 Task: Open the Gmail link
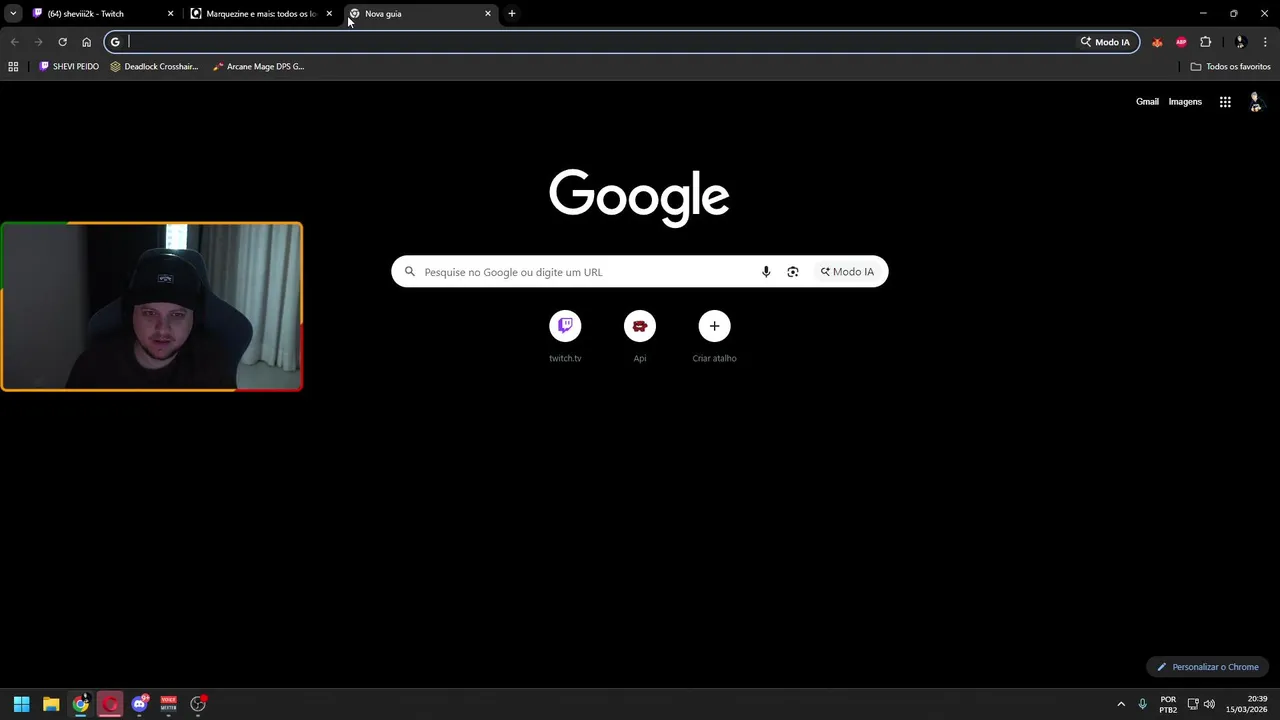[x=1147, y=102]
